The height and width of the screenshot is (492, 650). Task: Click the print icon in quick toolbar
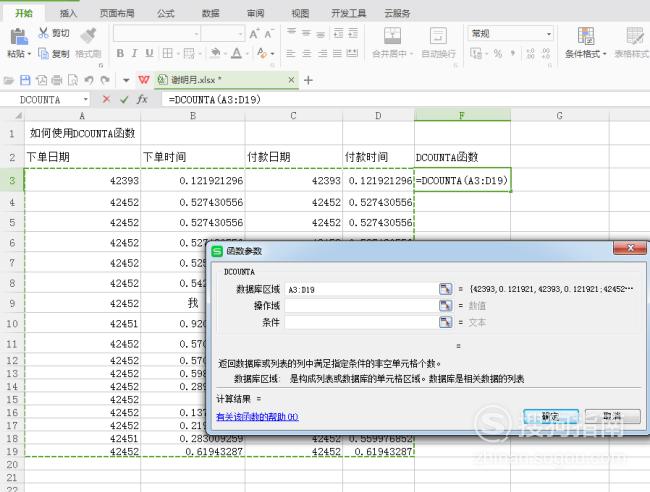pyautogui.click(x=57, y=80)
